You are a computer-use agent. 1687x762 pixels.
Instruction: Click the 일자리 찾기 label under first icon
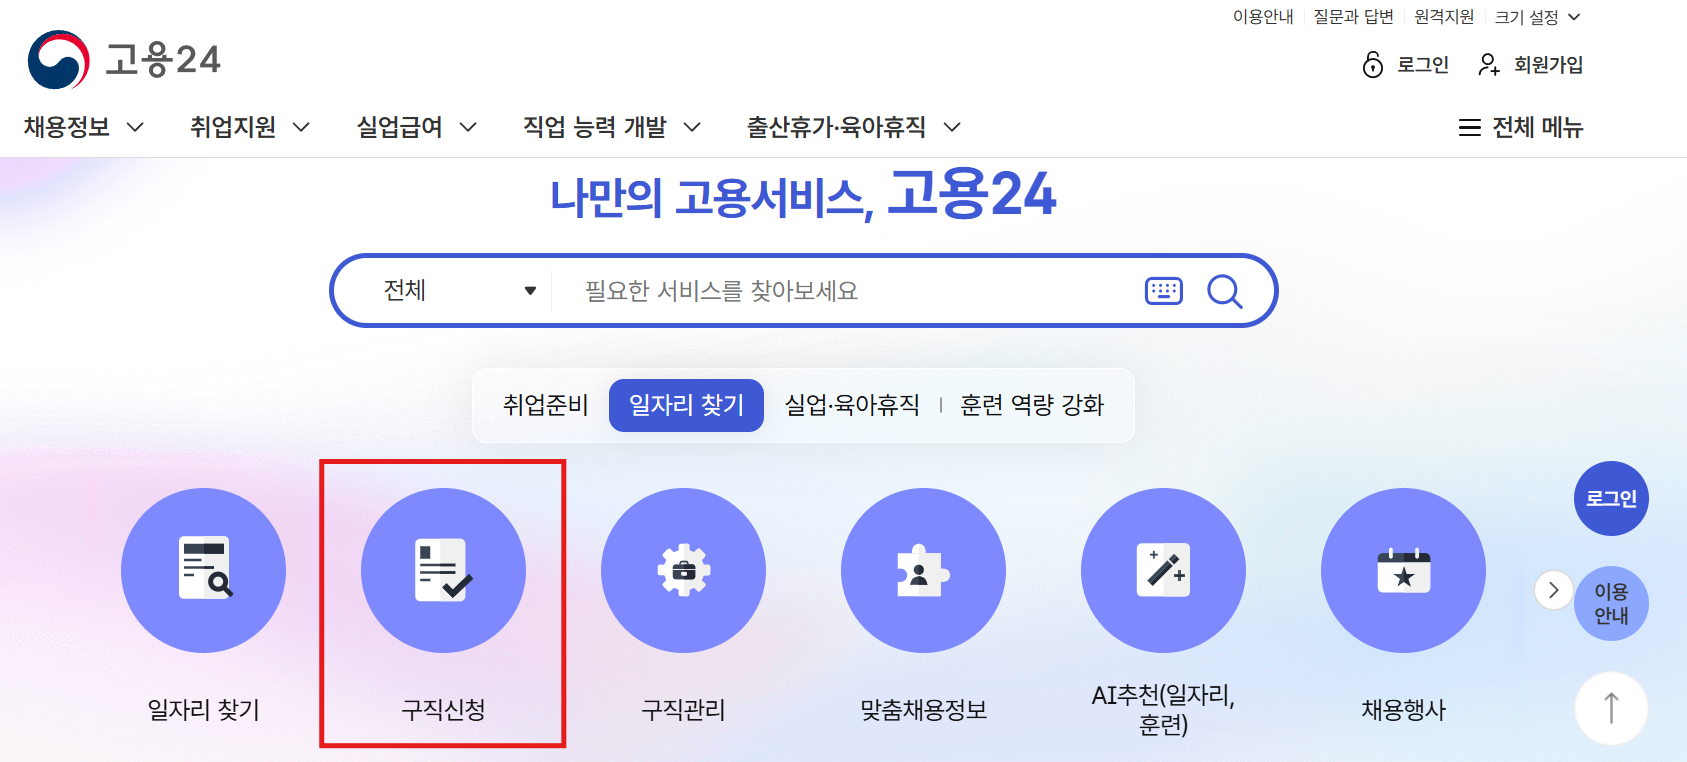204,710
